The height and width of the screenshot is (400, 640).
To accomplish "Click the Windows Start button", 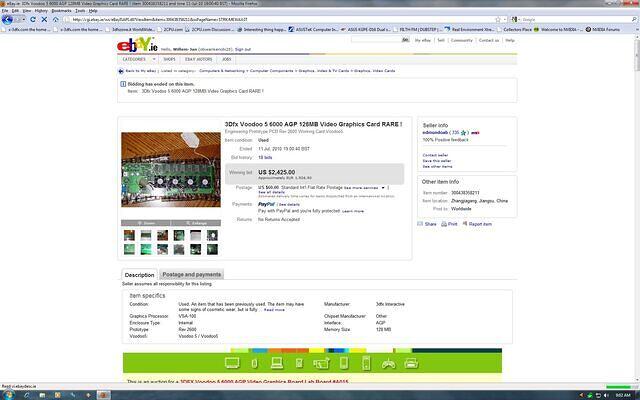I will (x=7, y=394).
